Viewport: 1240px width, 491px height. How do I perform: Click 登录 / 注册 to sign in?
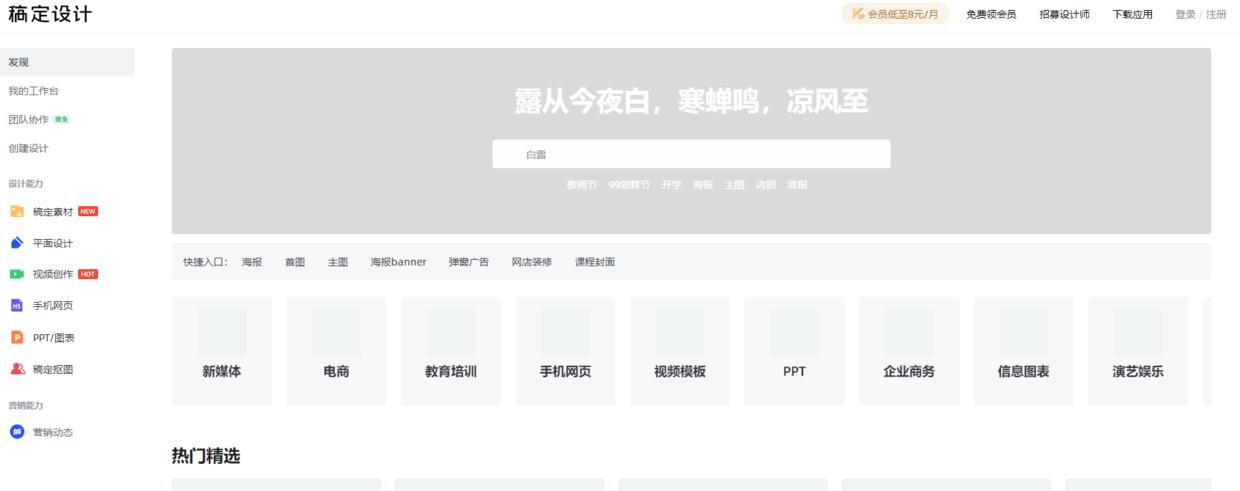coord(1200,15)
